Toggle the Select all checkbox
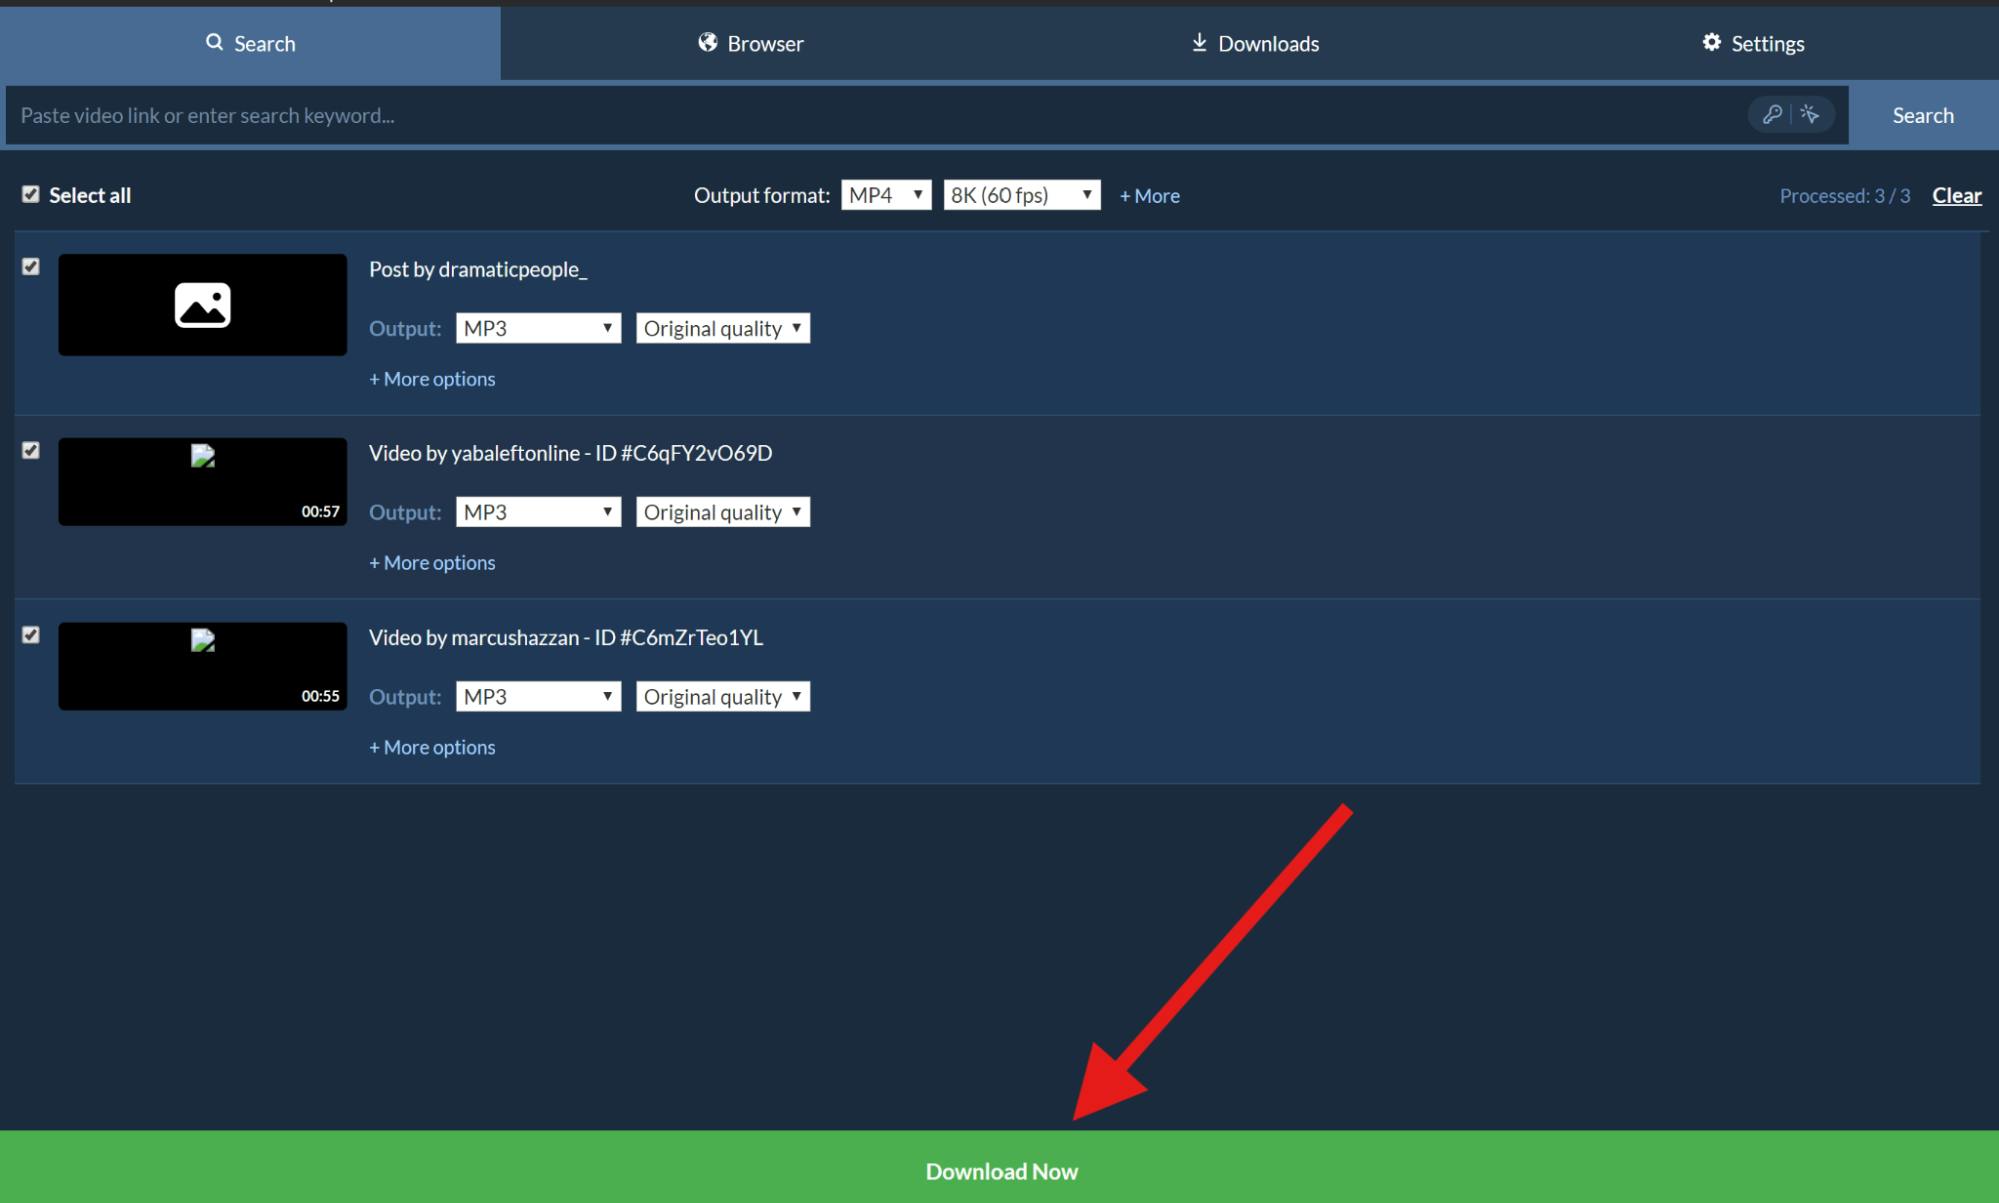Image resolution: width=1999 pixels, height=1203 pixels. (x=30, y=193)
